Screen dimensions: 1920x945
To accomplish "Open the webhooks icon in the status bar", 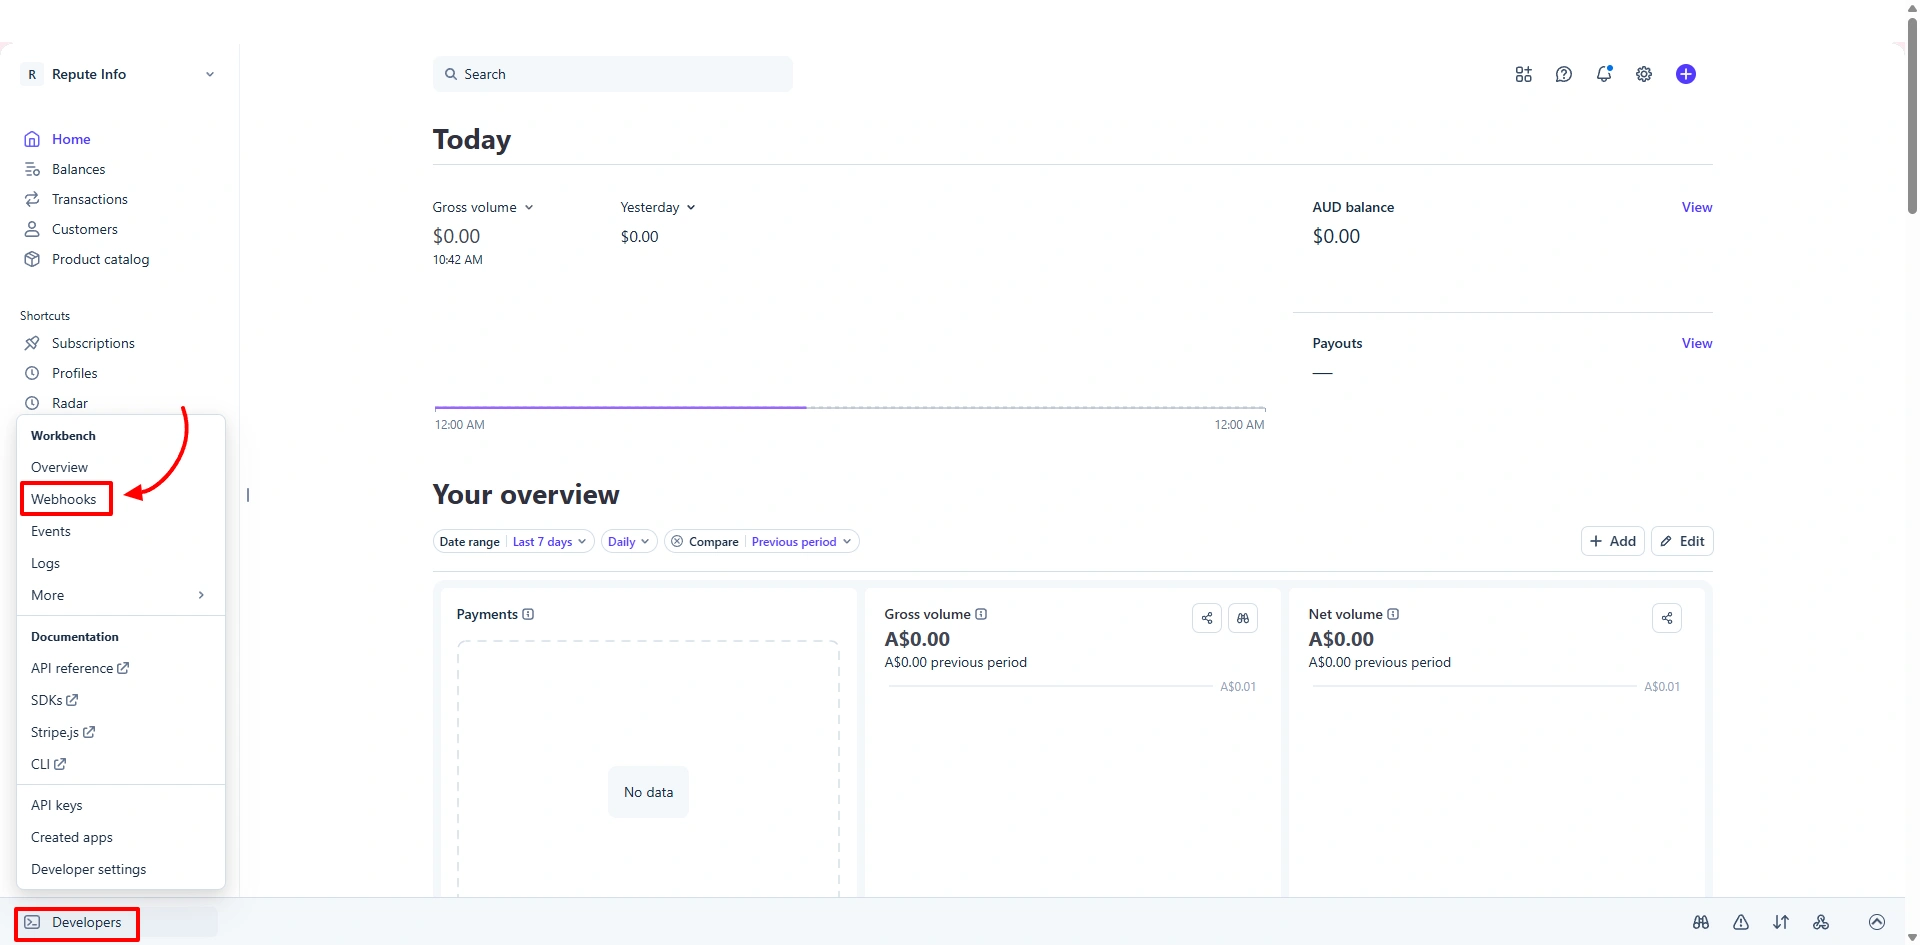I will (1822, 922).
